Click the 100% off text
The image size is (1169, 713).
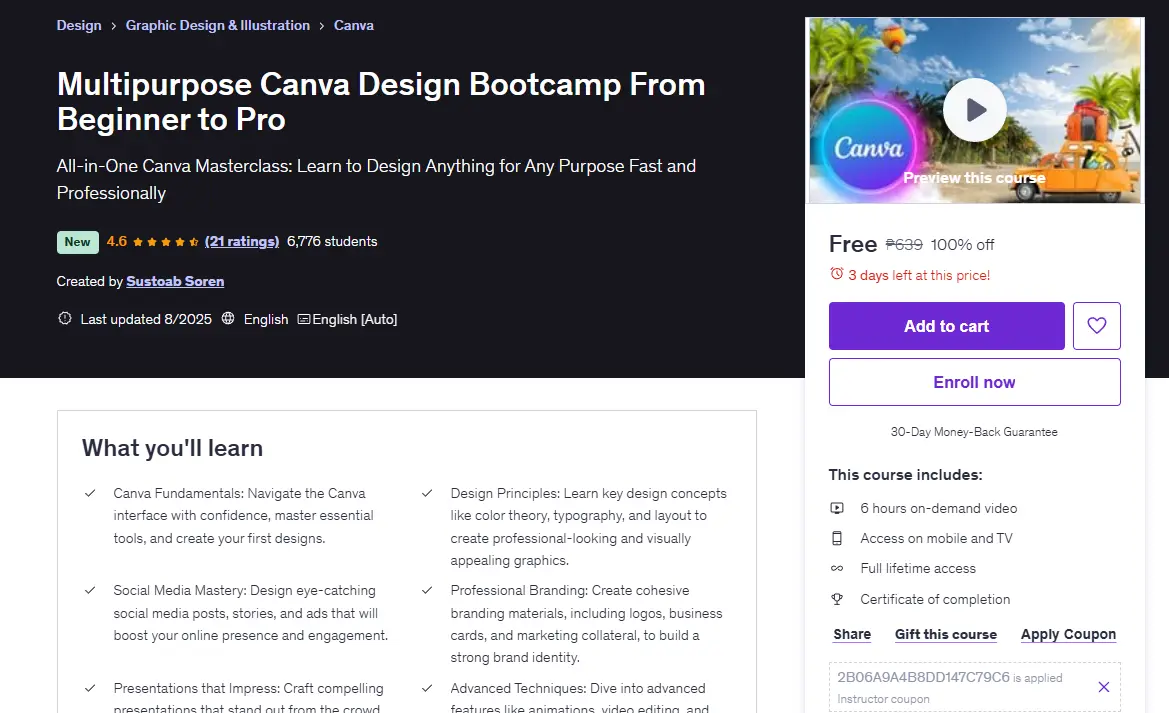962,245
